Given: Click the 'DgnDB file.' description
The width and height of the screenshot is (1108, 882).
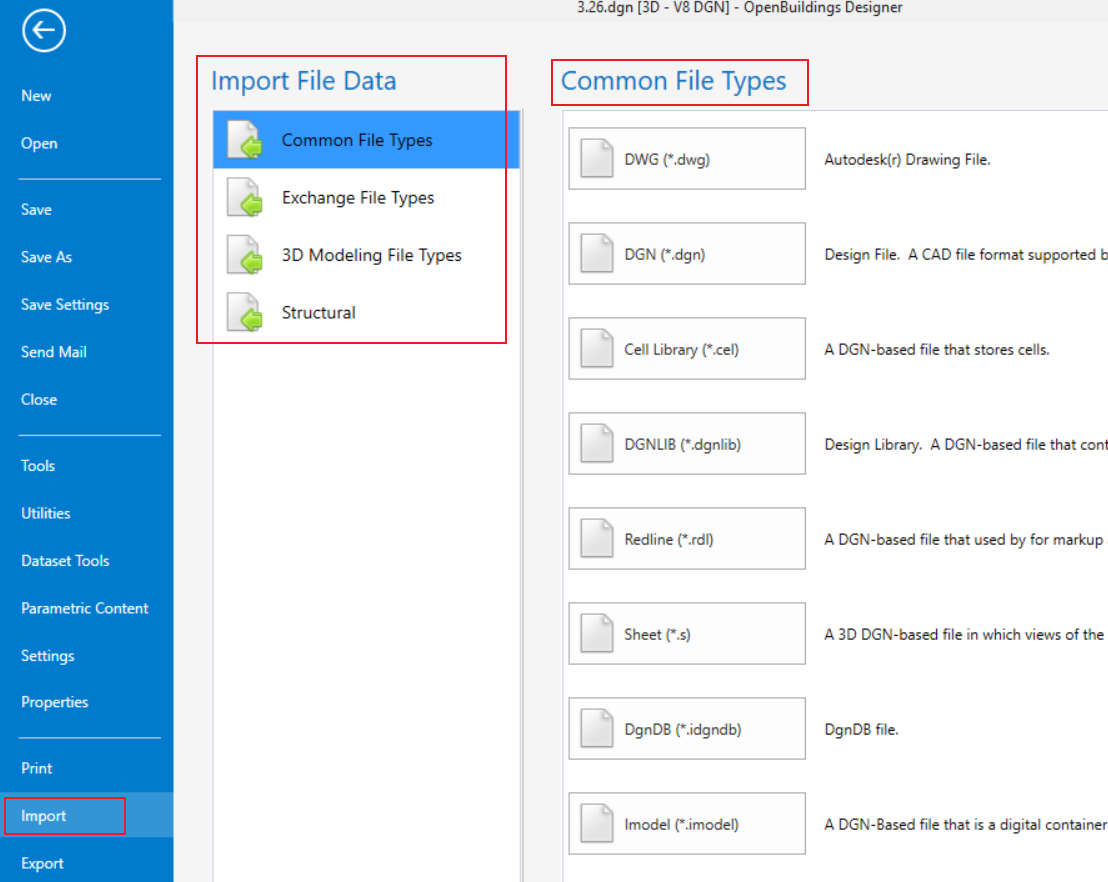Looking at the screenshot, I should 861,729.
